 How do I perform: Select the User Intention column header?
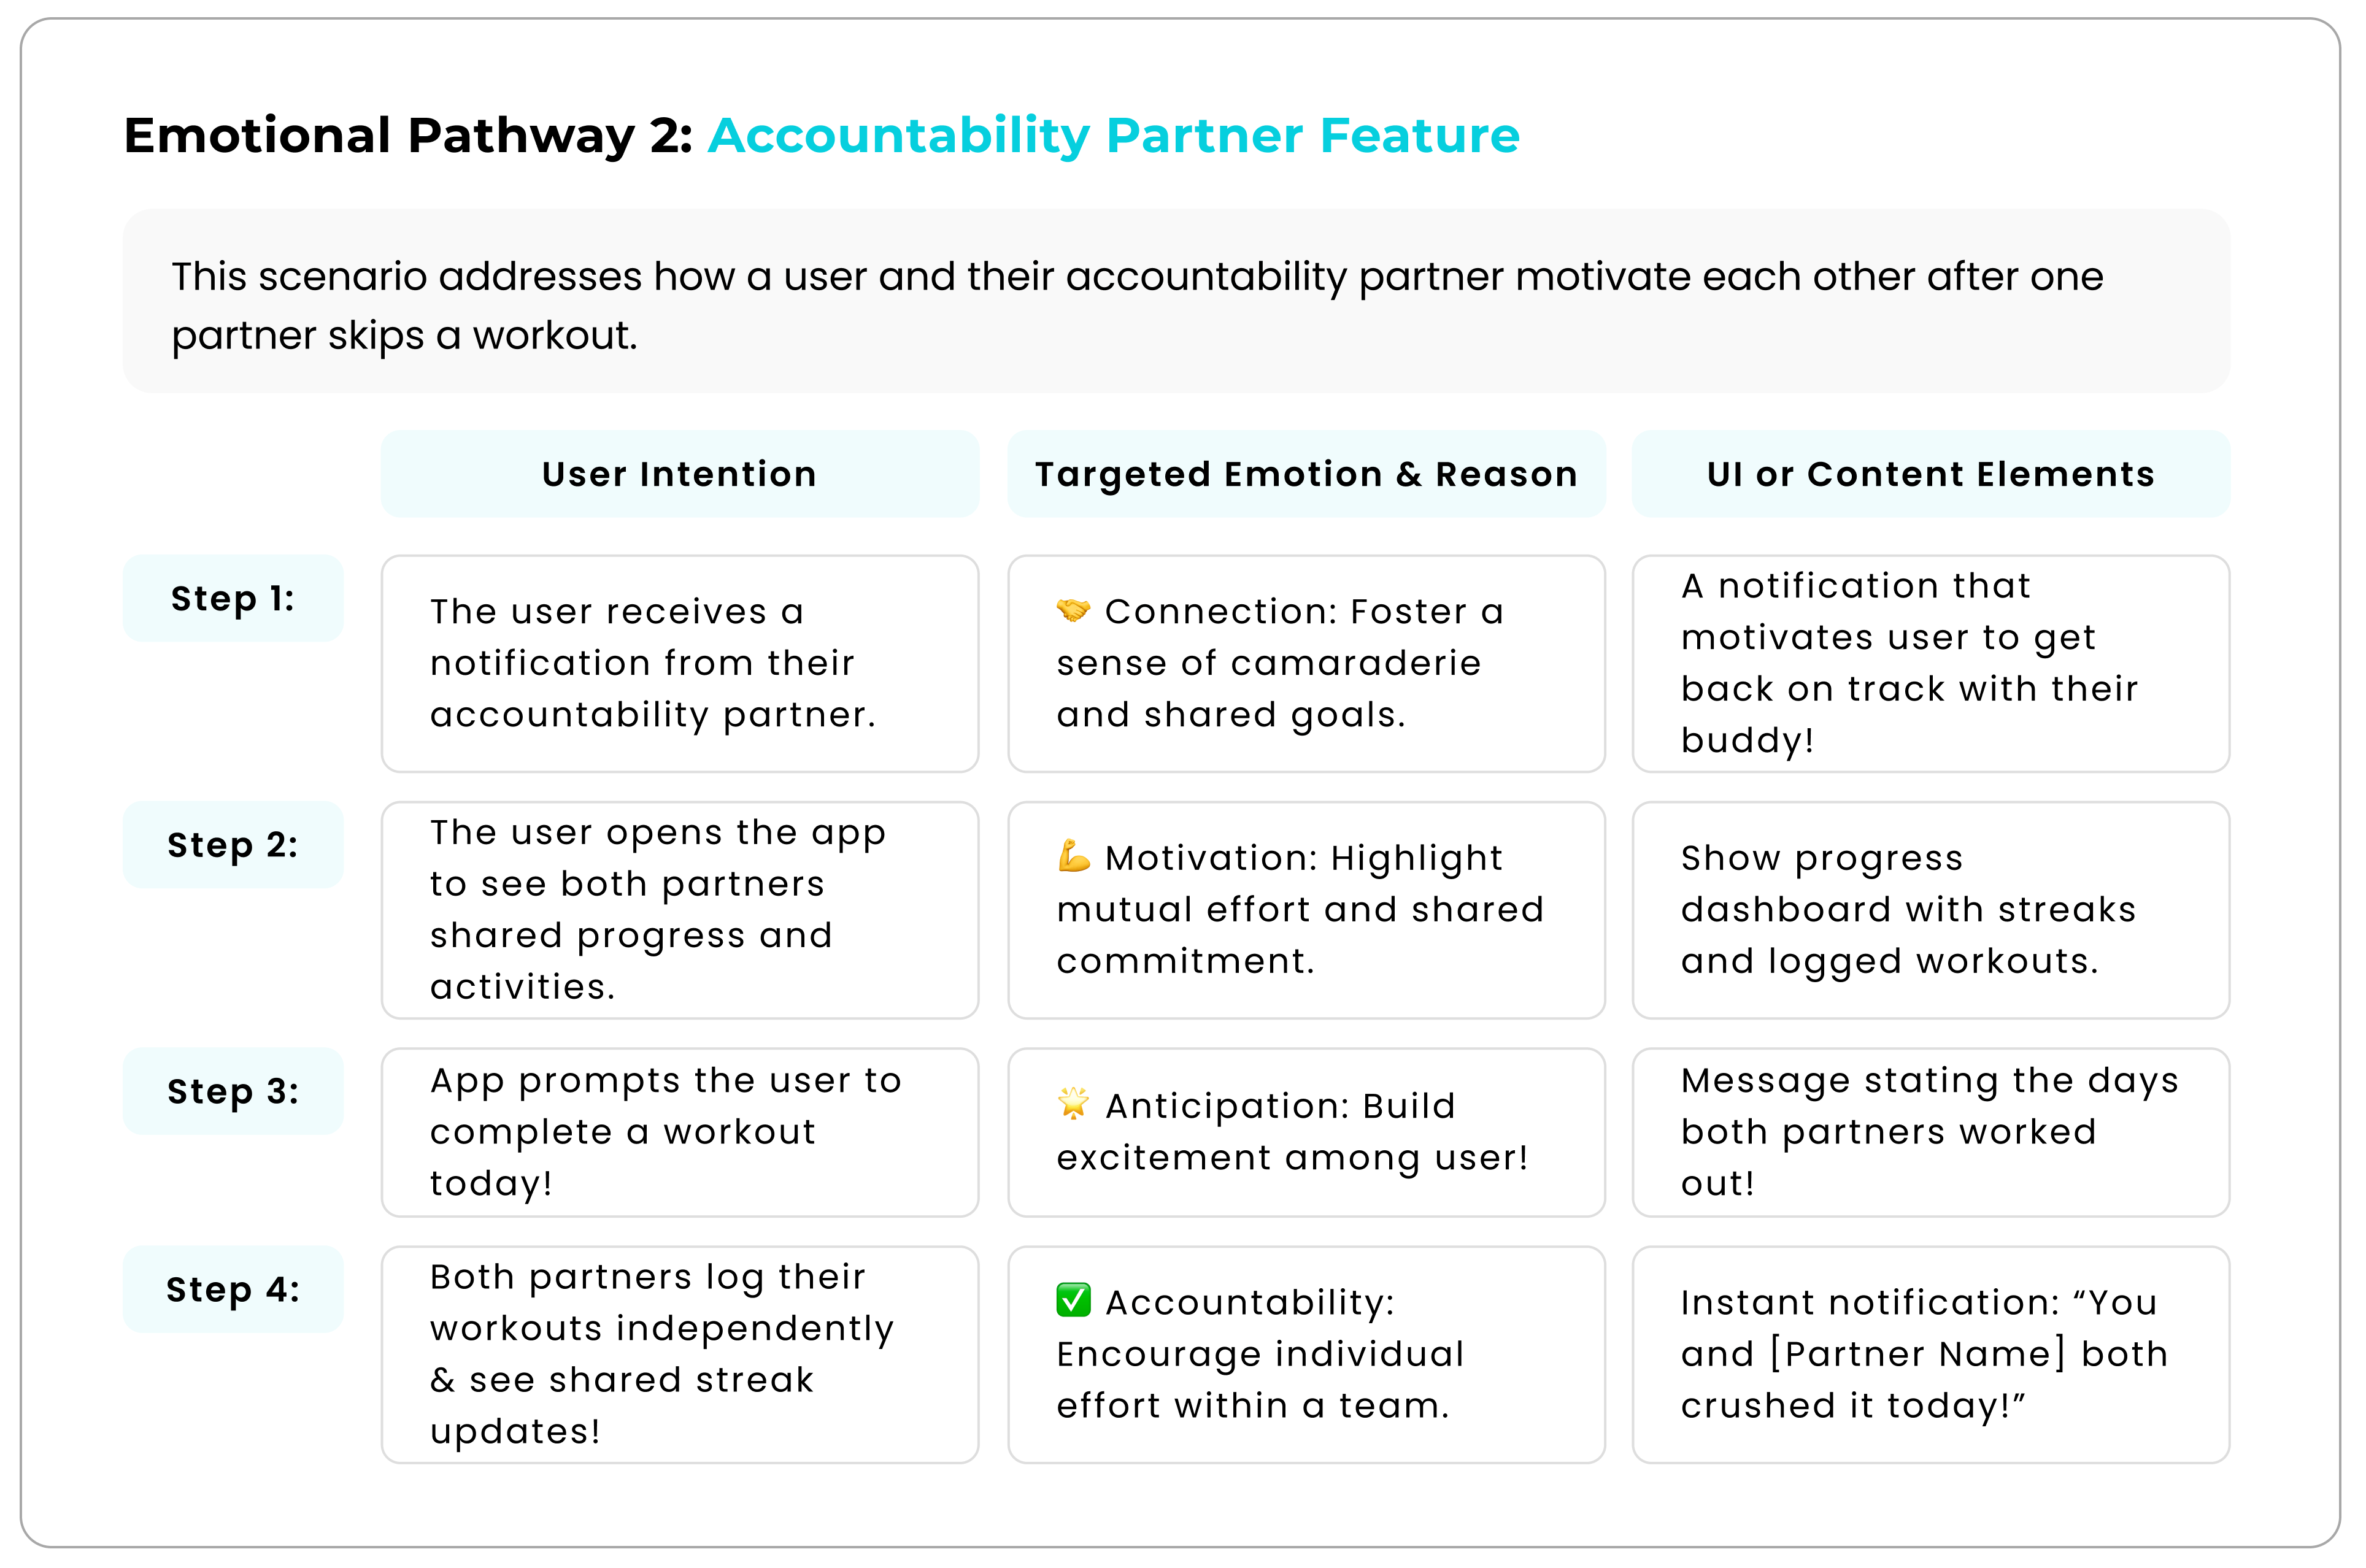[x=680, y=474]
